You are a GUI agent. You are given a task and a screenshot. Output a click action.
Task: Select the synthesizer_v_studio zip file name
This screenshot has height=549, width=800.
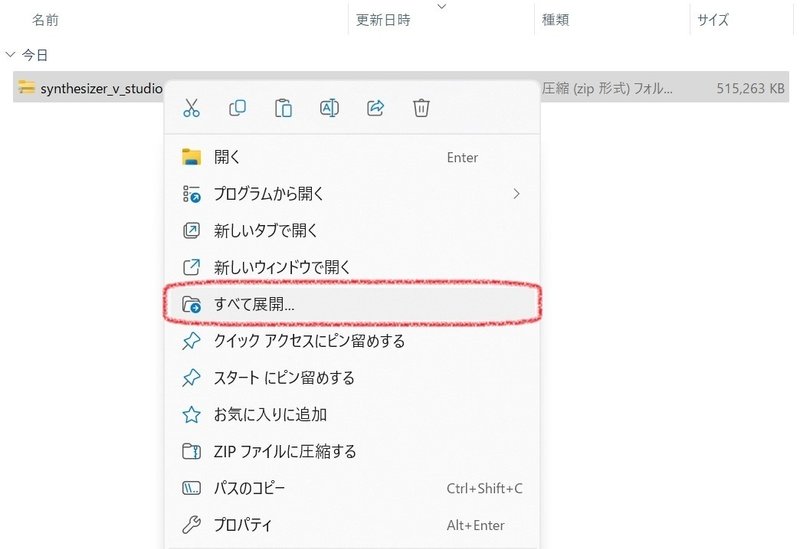coord(102,88)
